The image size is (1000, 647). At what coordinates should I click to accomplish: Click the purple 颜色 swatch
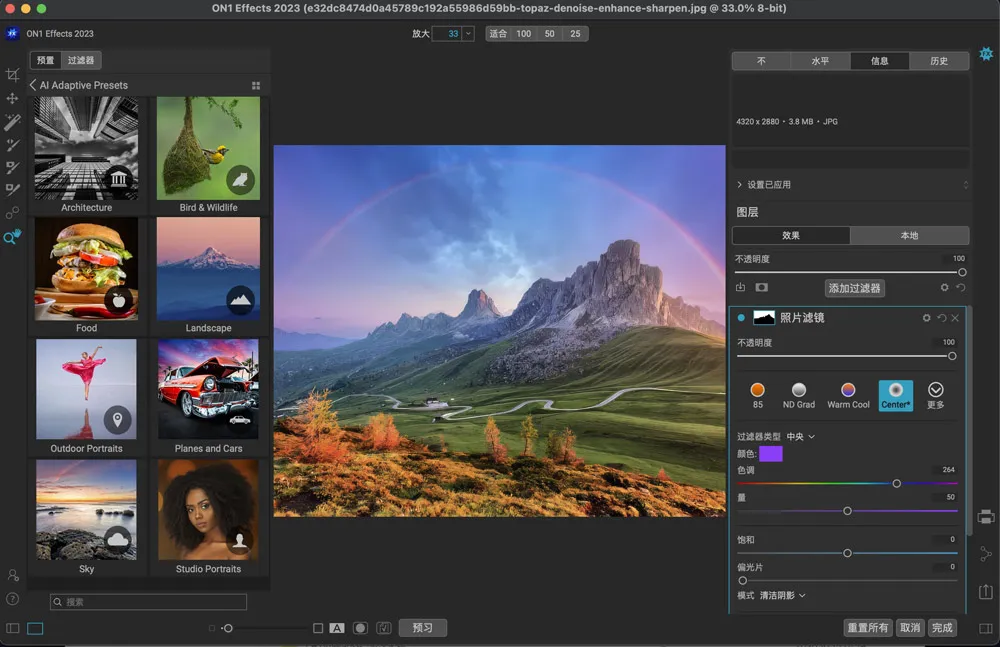[770, 454]
